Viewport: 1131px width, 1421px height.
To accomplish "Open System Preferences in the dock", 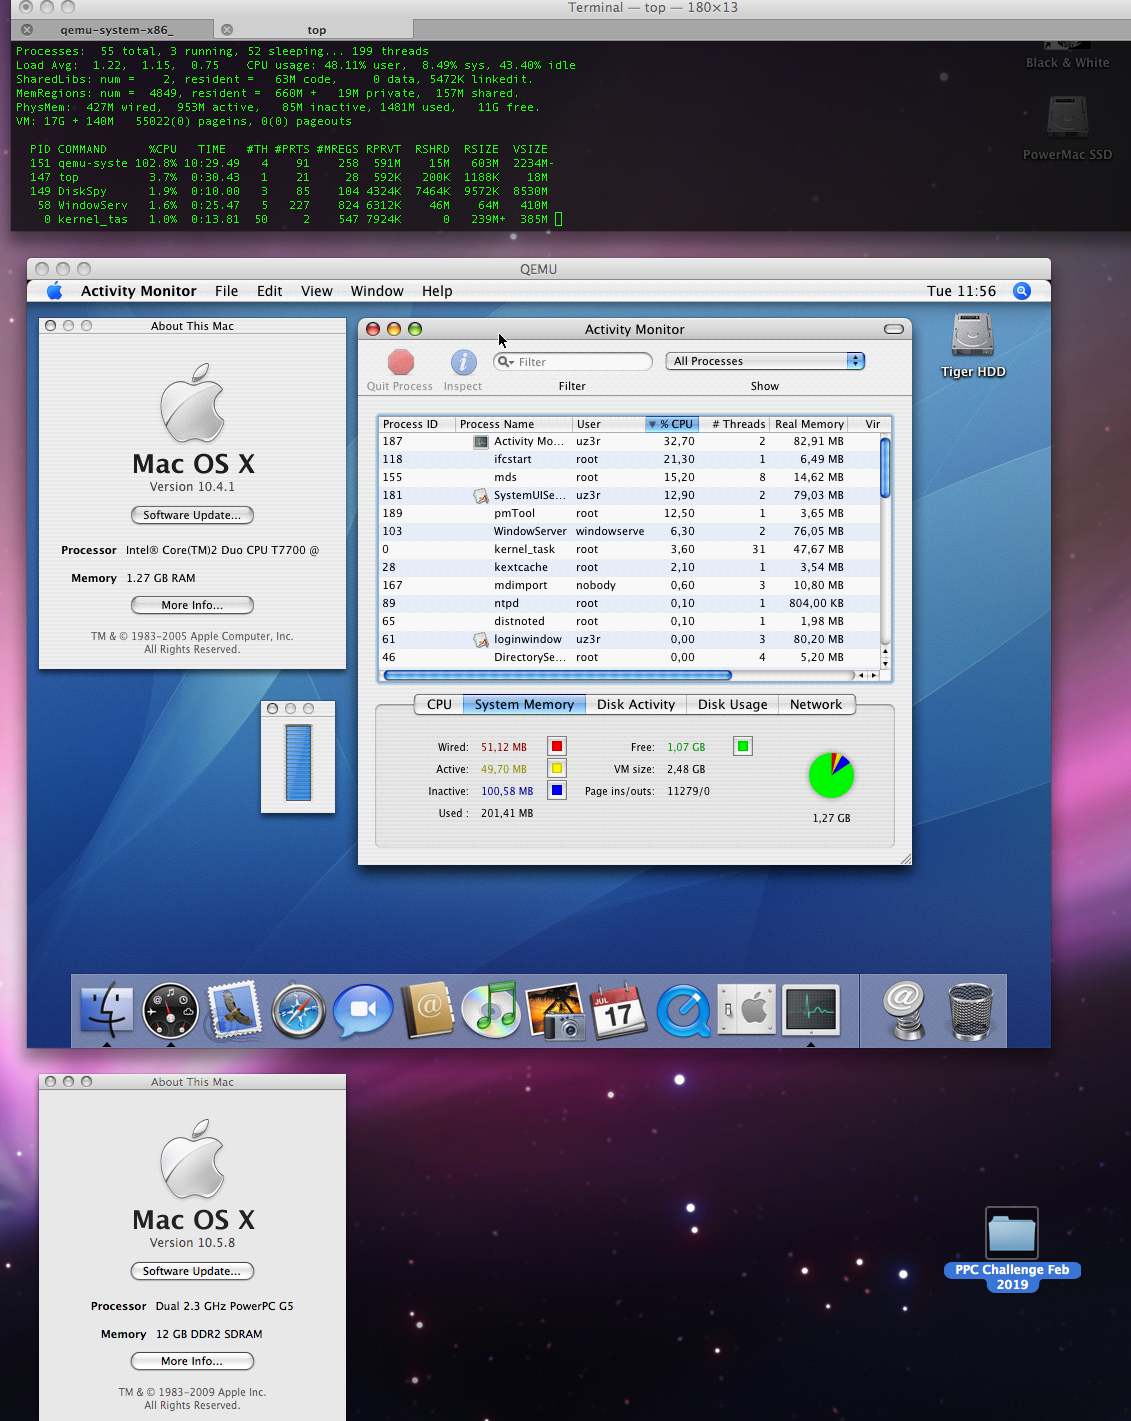I will [x=747, y=1010].
